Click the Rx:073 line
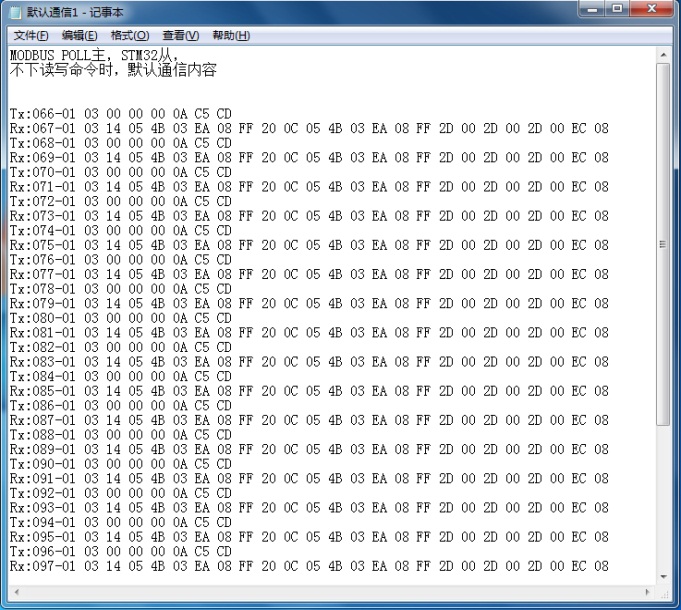This screenshot has width=681, height=610. [309, 216]
